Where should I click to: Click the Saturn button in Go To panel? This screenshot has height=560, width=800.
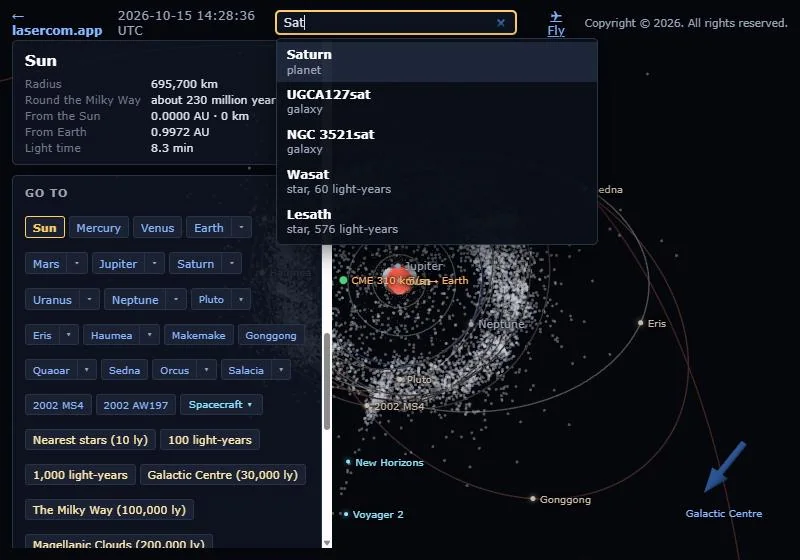(195, 264)
